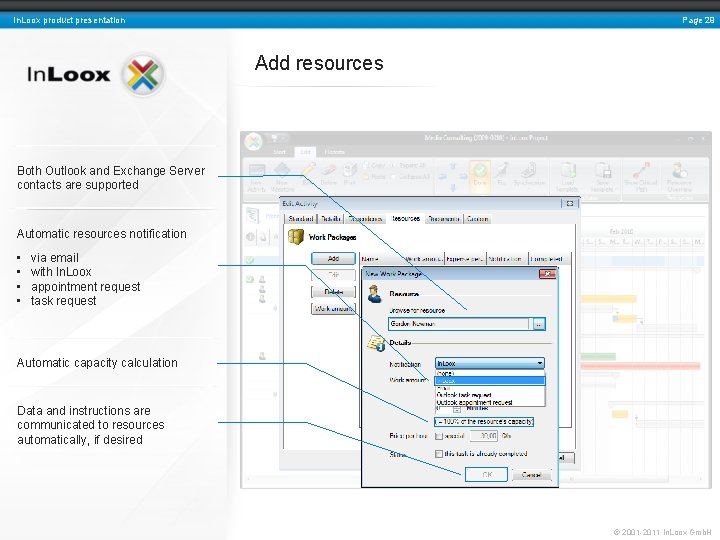Click the Delete work package button

tap(333, 292)
